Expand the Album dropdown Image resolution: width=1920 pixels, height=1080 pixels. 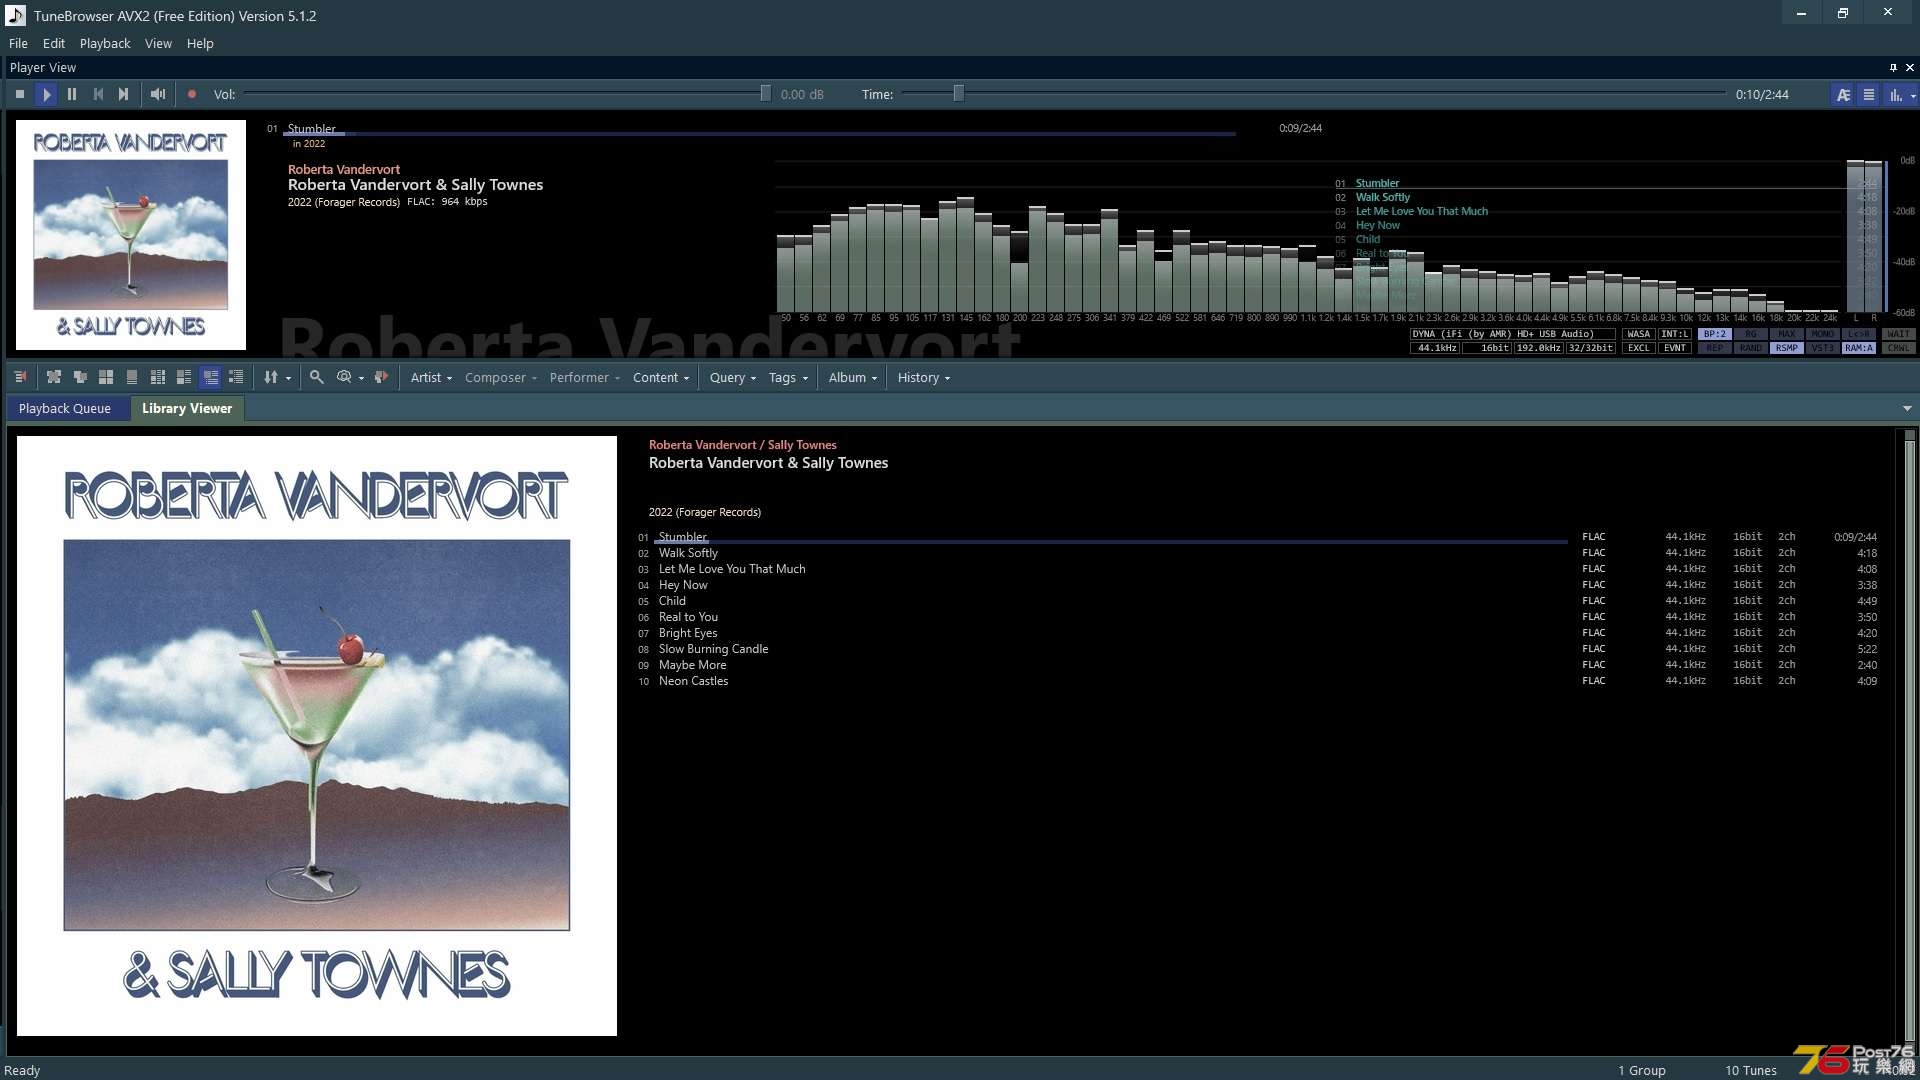pos(852,377)
